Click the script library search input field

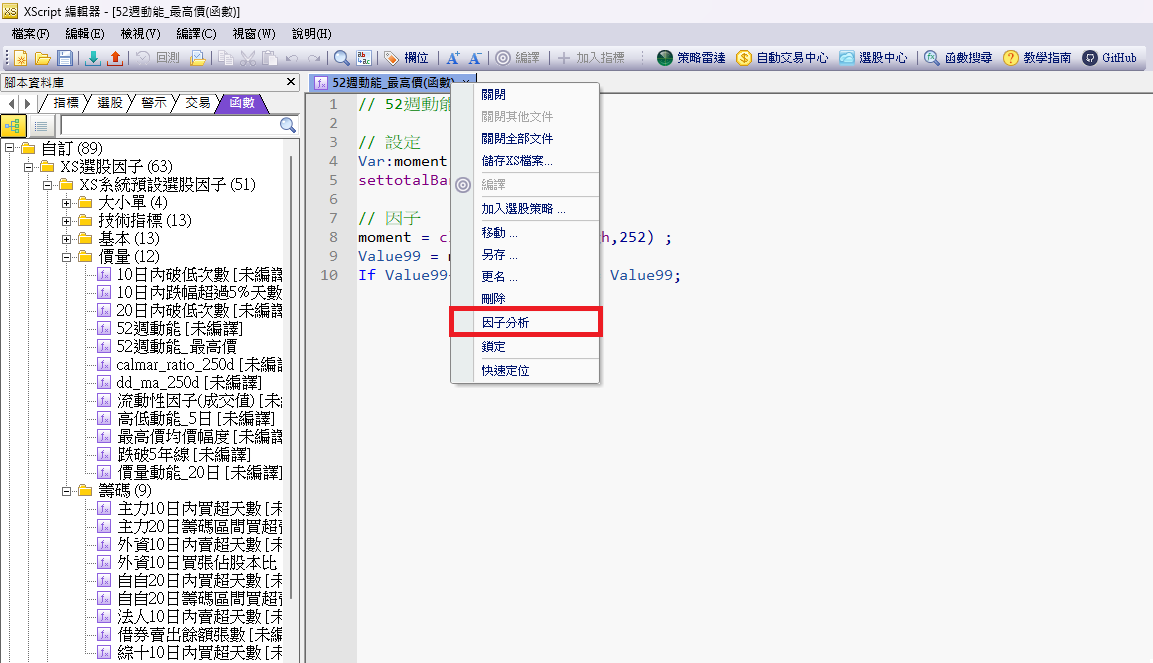[x=167, y=125]
